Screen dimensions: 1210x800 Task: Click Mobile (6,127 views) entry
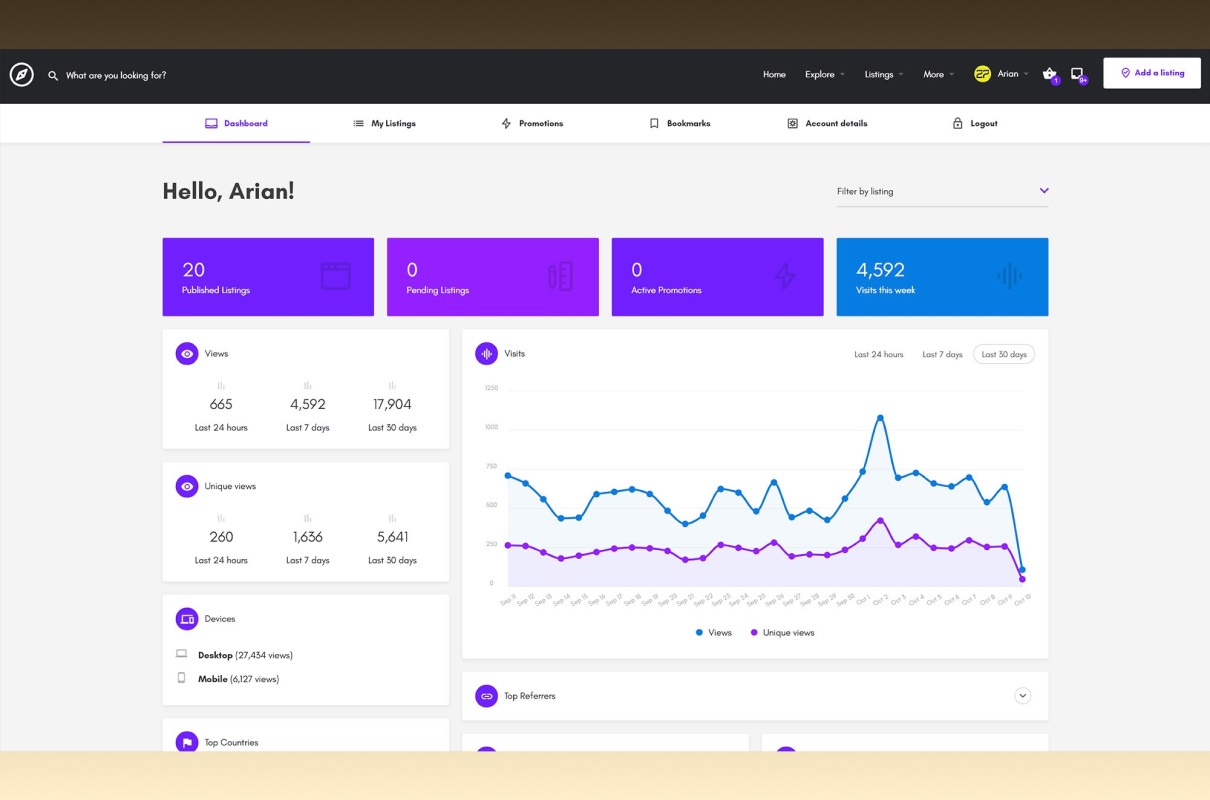238,679
